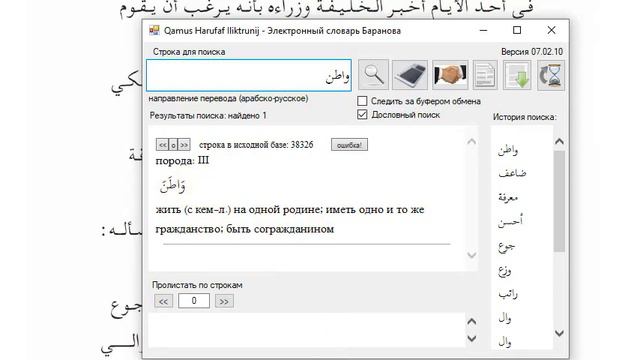
Task: Select history entry 'ضاعف'
Action: 512,173
